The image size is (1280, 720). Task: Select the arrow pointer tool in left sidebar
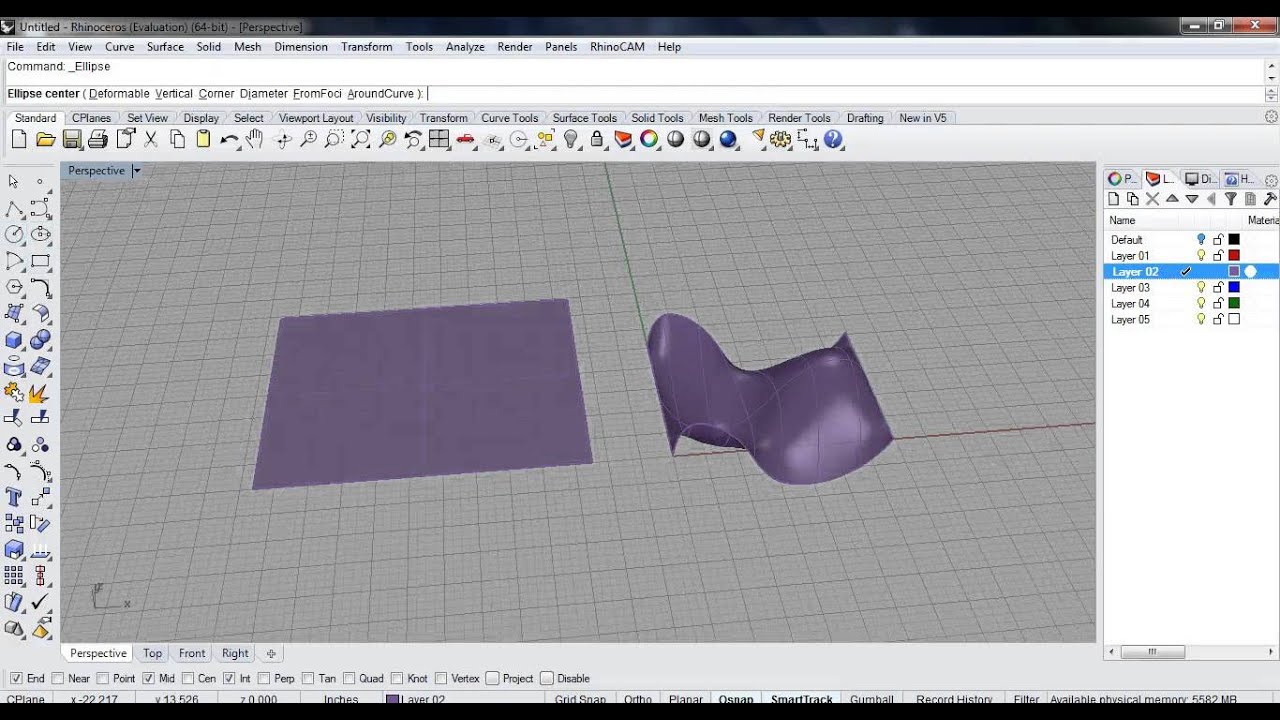[14, 181]
